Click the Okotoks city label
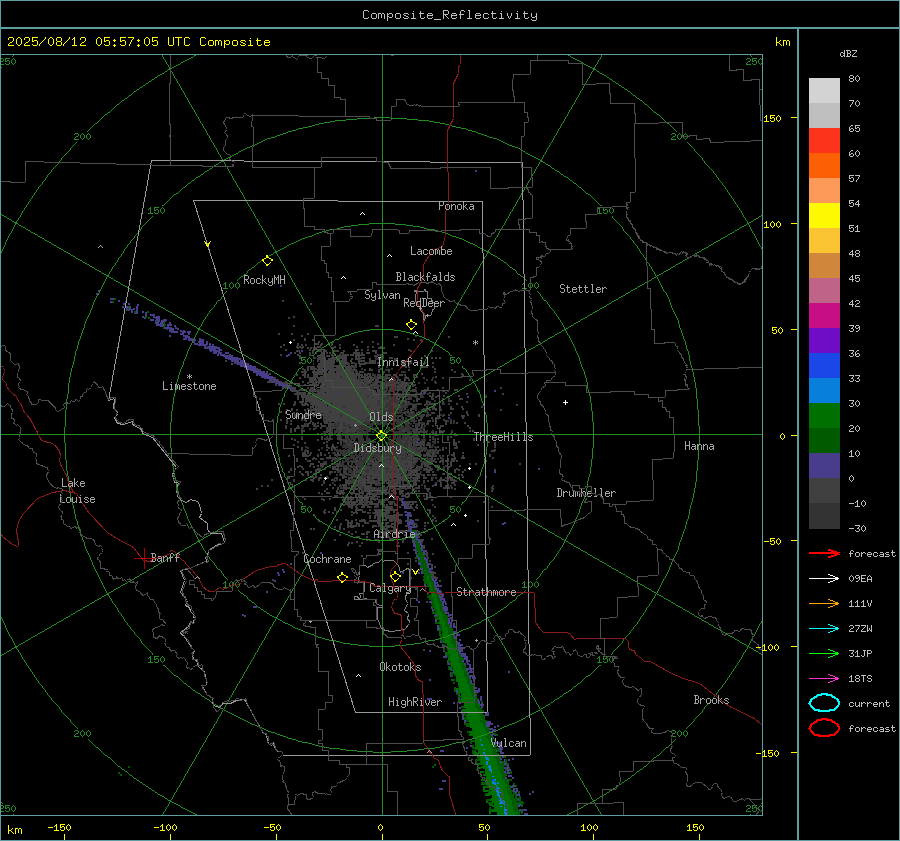Viewport: 900px width, 841px height. 400,667
